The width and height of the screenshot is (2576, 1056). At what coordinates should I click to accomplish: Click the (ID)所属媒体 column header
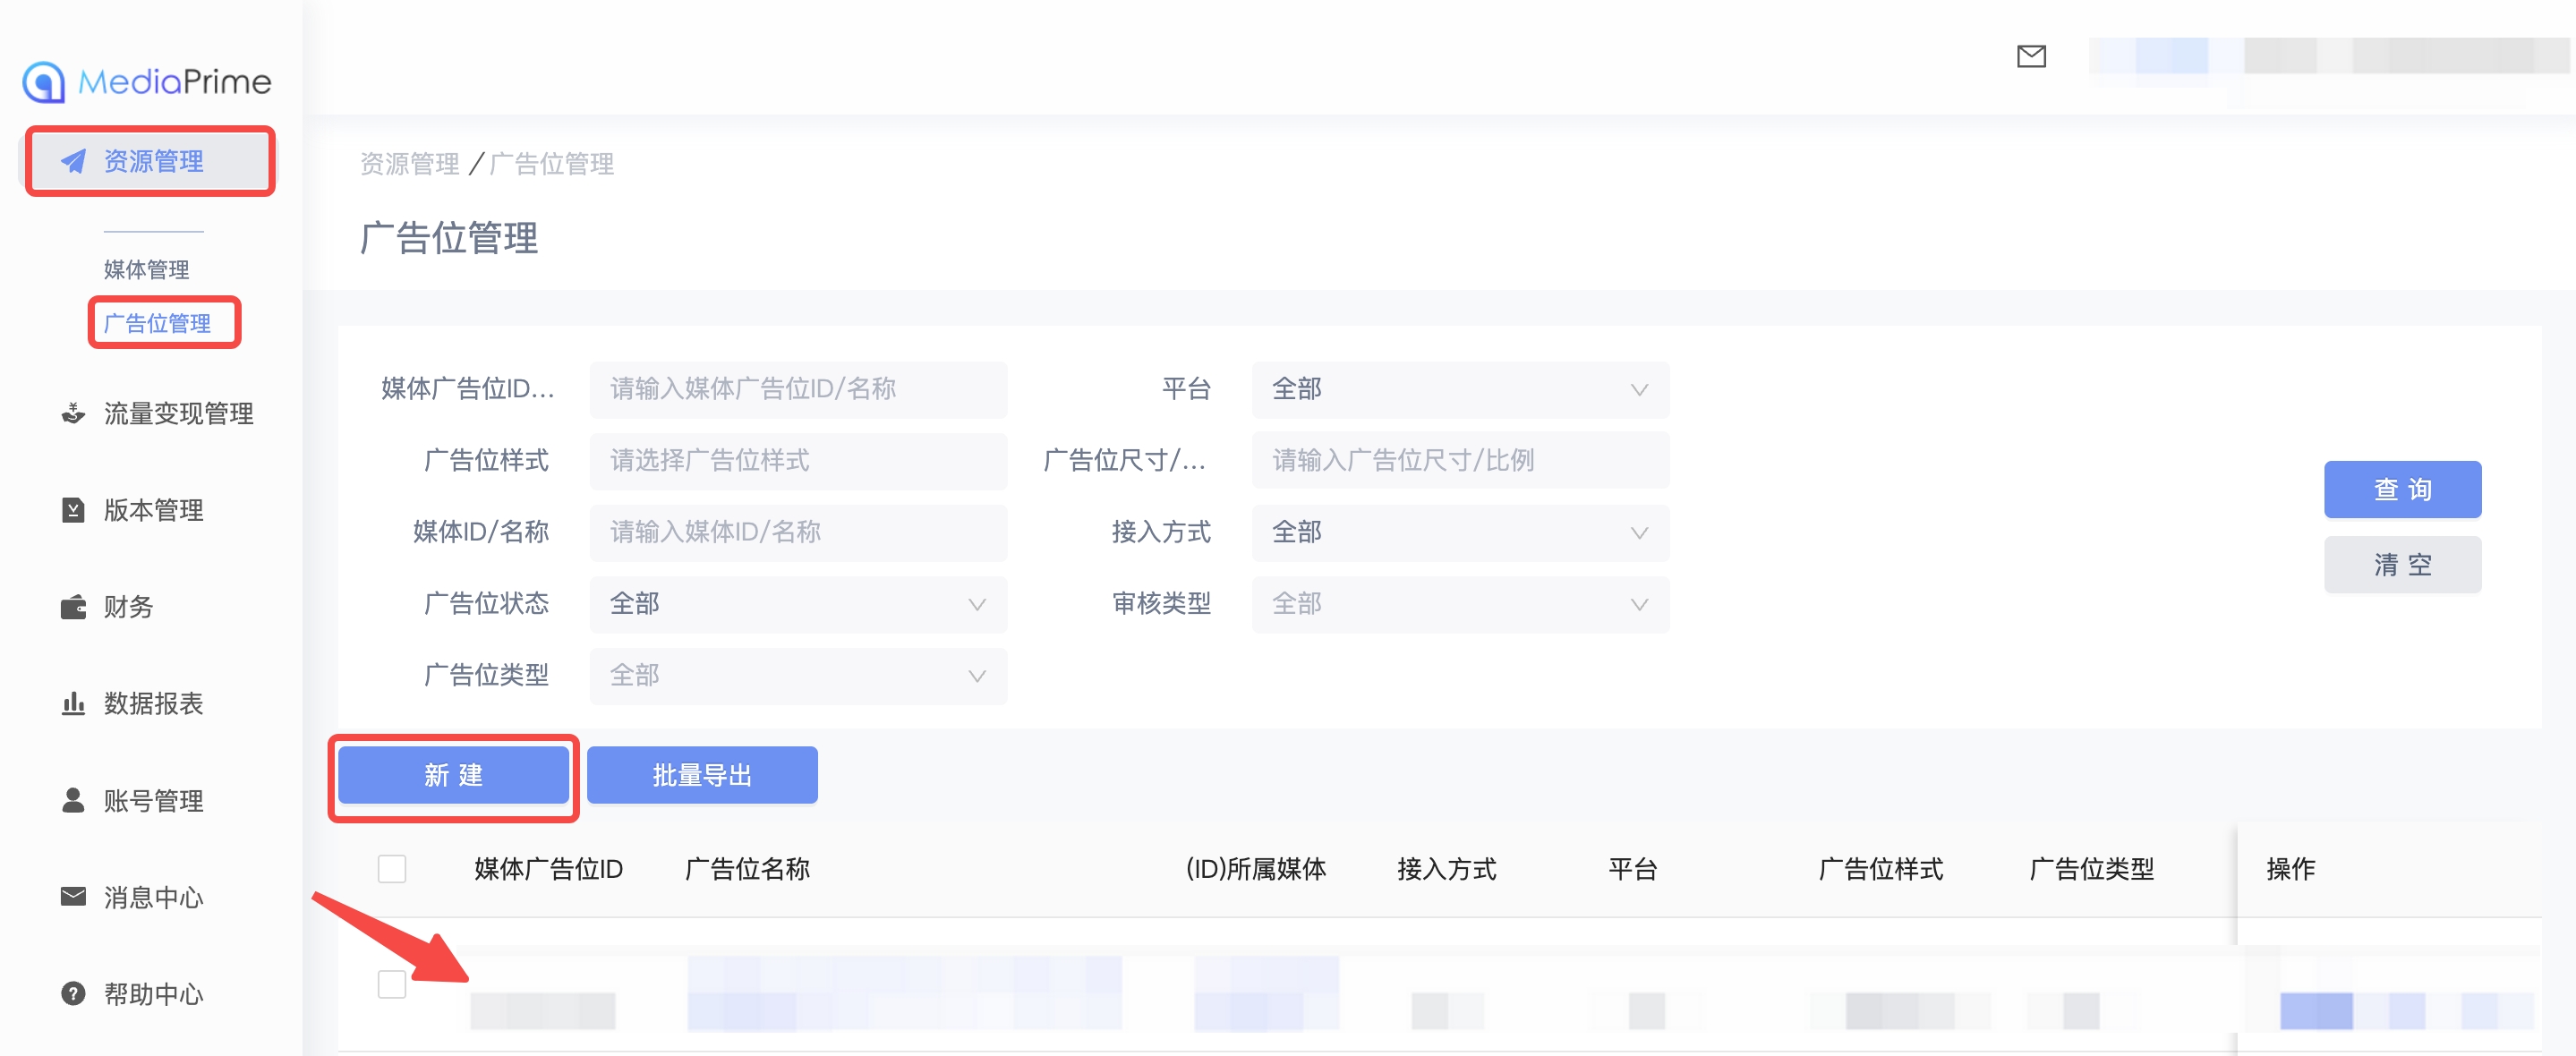pyautogui.click(x=1256, y=869)
